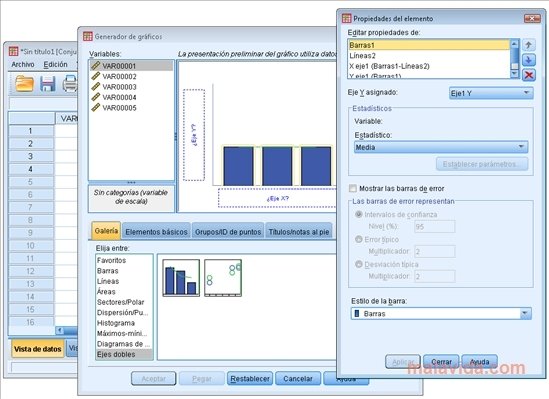Select the VAR00002 scale variable
The height and width of the screenshot is (399, 549).
click(131, 76)
